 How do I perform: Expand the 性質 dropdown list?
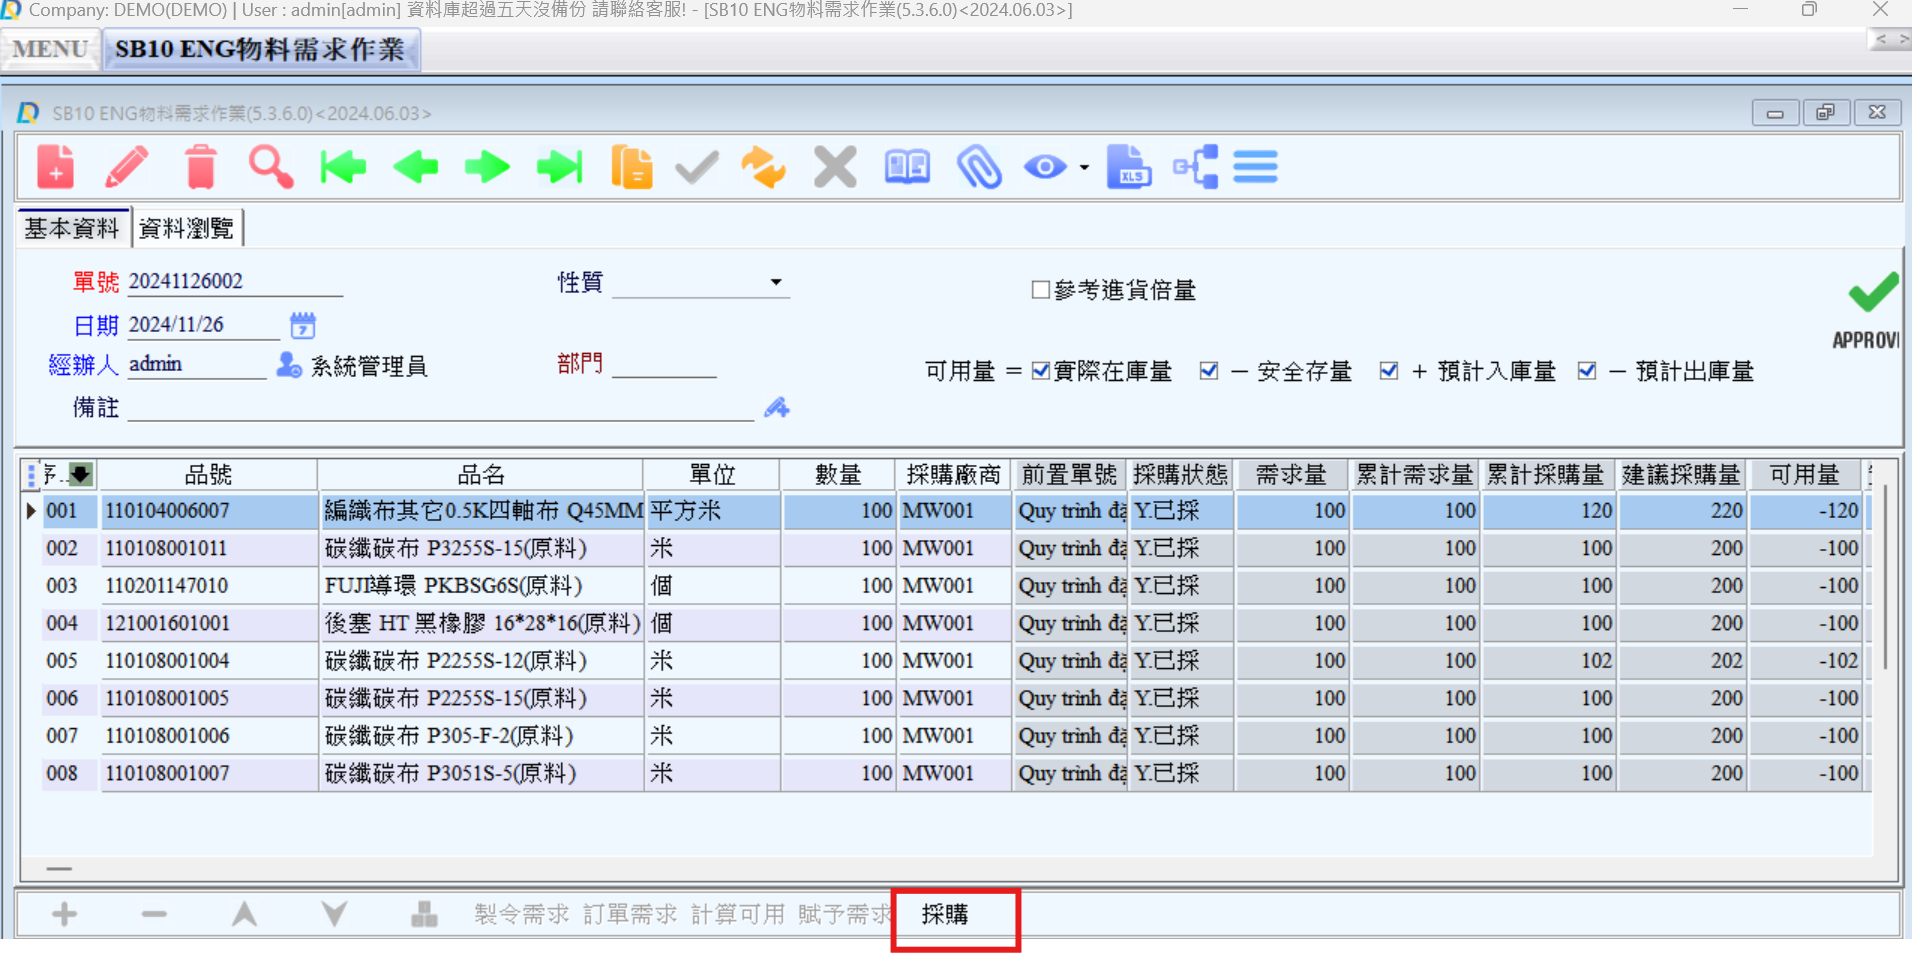(776, 283)
